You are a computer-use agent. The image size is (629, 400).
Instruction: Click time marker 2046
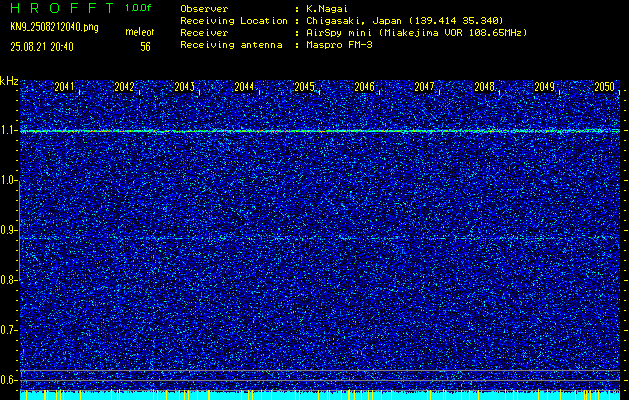coord(365,87)
